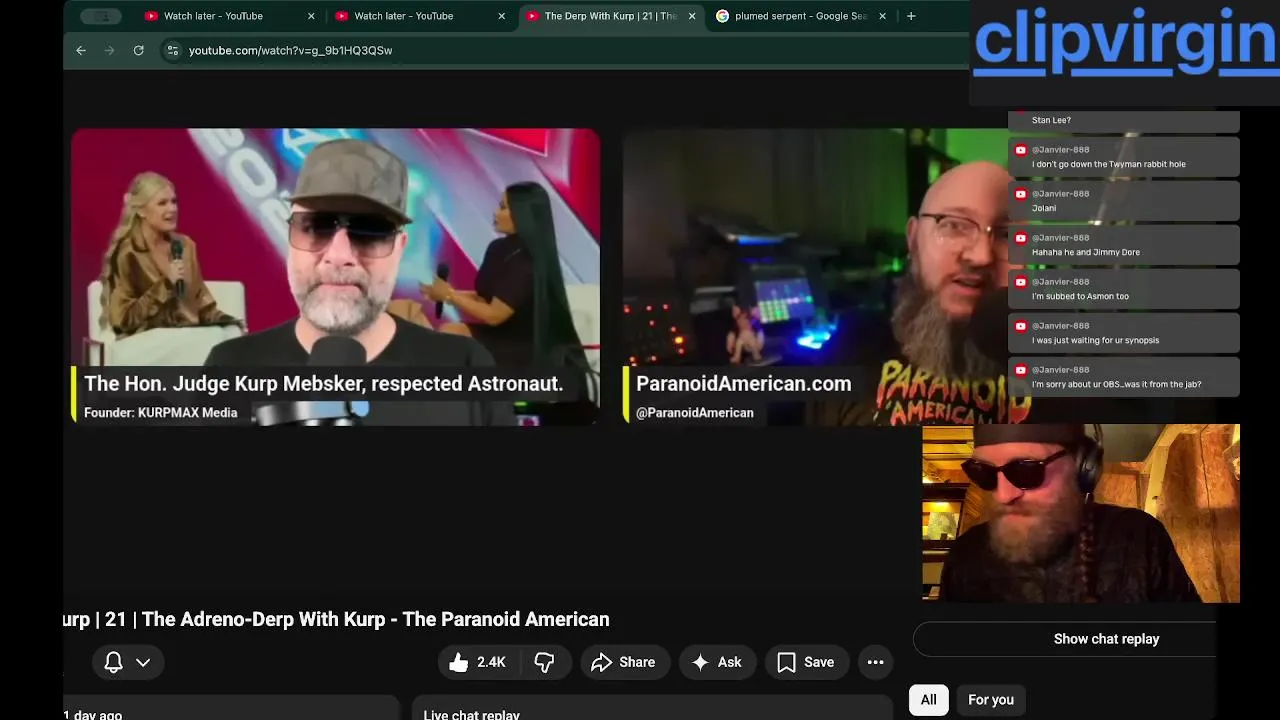Switch to plumed serpent Google Search tab
Viewport: 1280px width, 720px height.
click(x=800, y=16)
